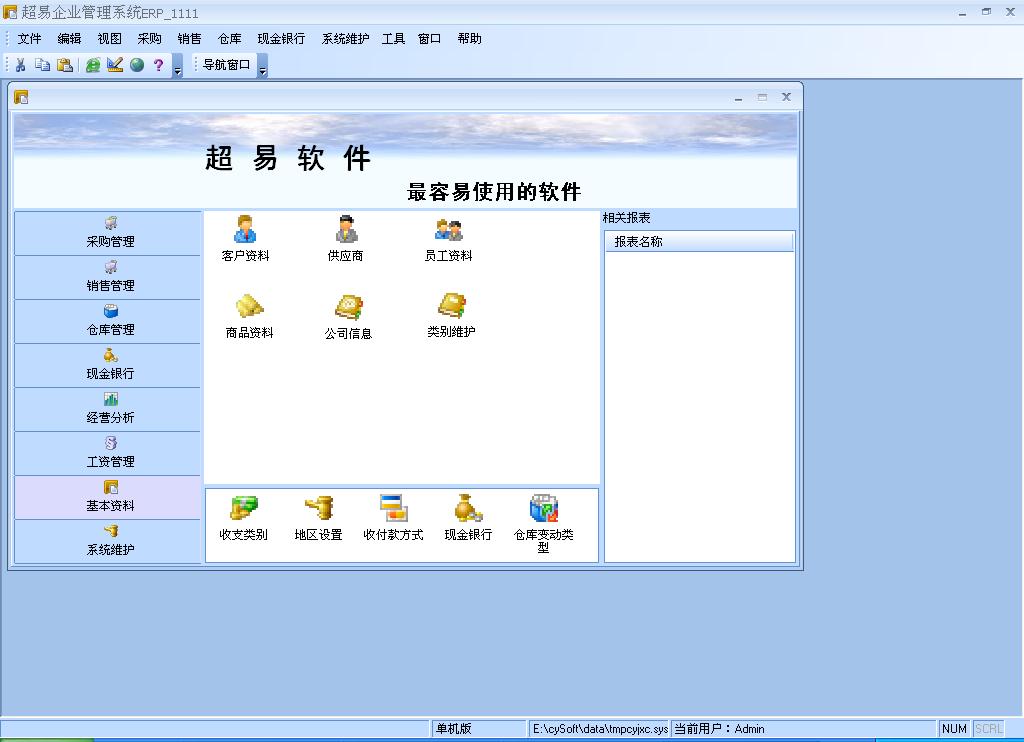Click the green browser toolbar icon
This screenshot has width=1024, height=742.
(93, 65)
